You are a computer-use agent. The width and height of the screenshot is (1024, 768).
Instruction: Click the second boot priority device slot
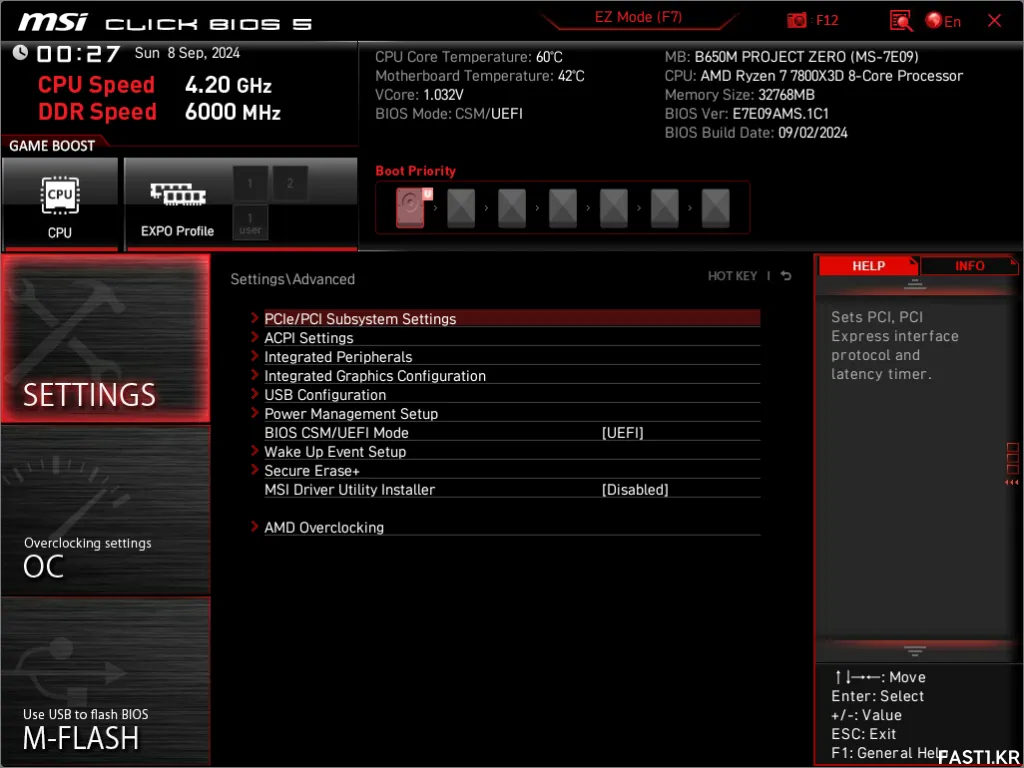461,208
